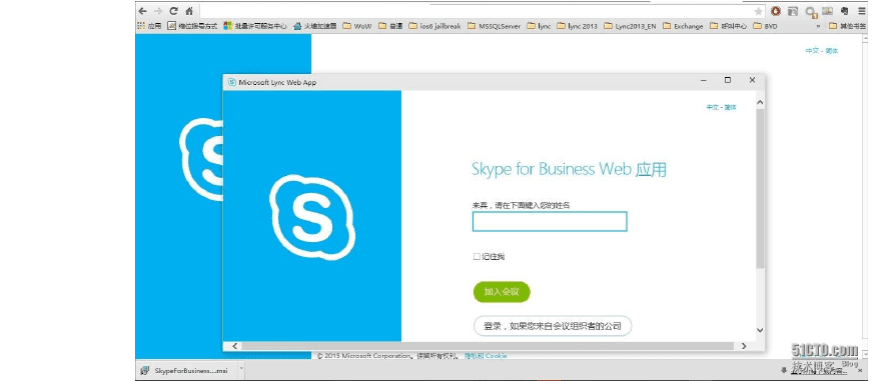Open the window-shaped extension icon in toolbar

point(792,11)
